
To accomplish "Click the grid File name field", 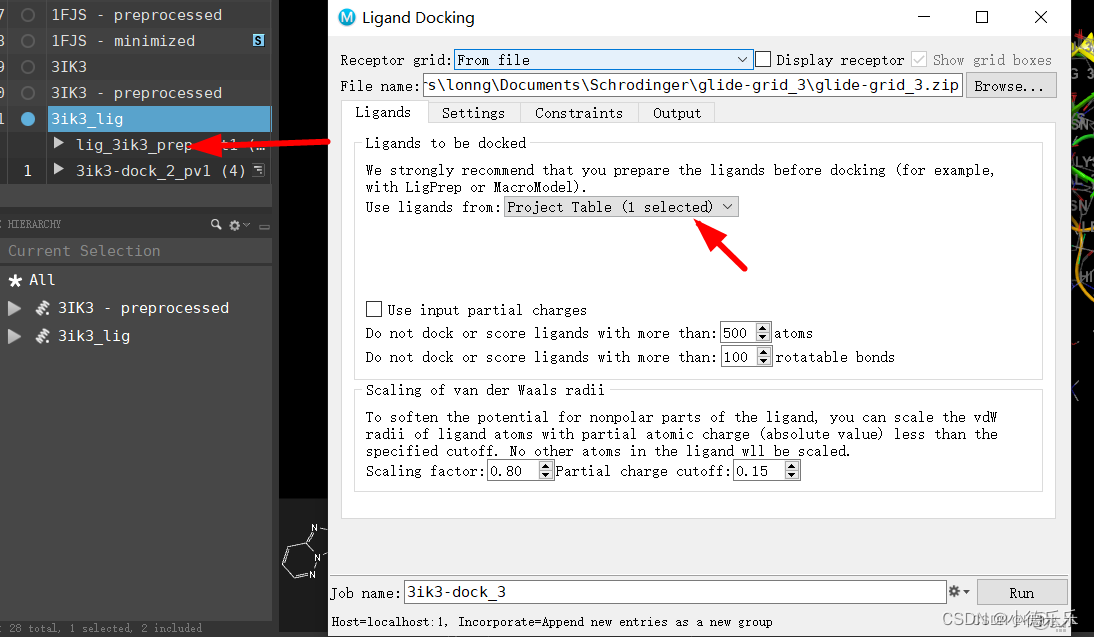I will (x=692, y=85).
